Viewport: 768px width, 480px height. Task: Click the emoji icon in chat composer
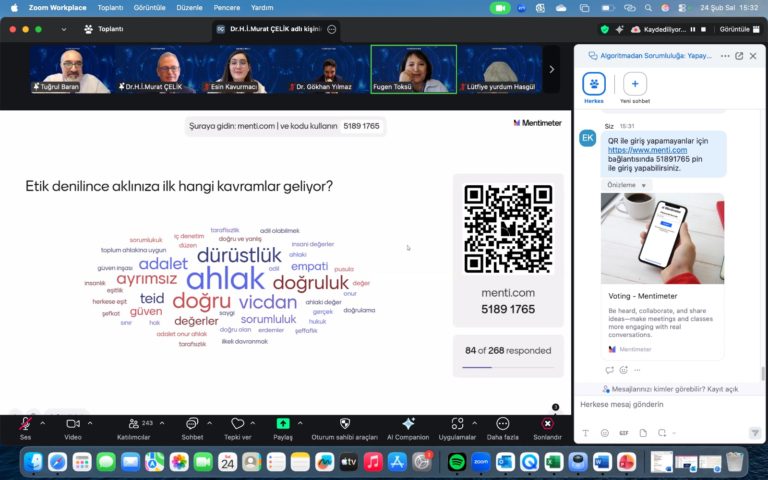604,433
